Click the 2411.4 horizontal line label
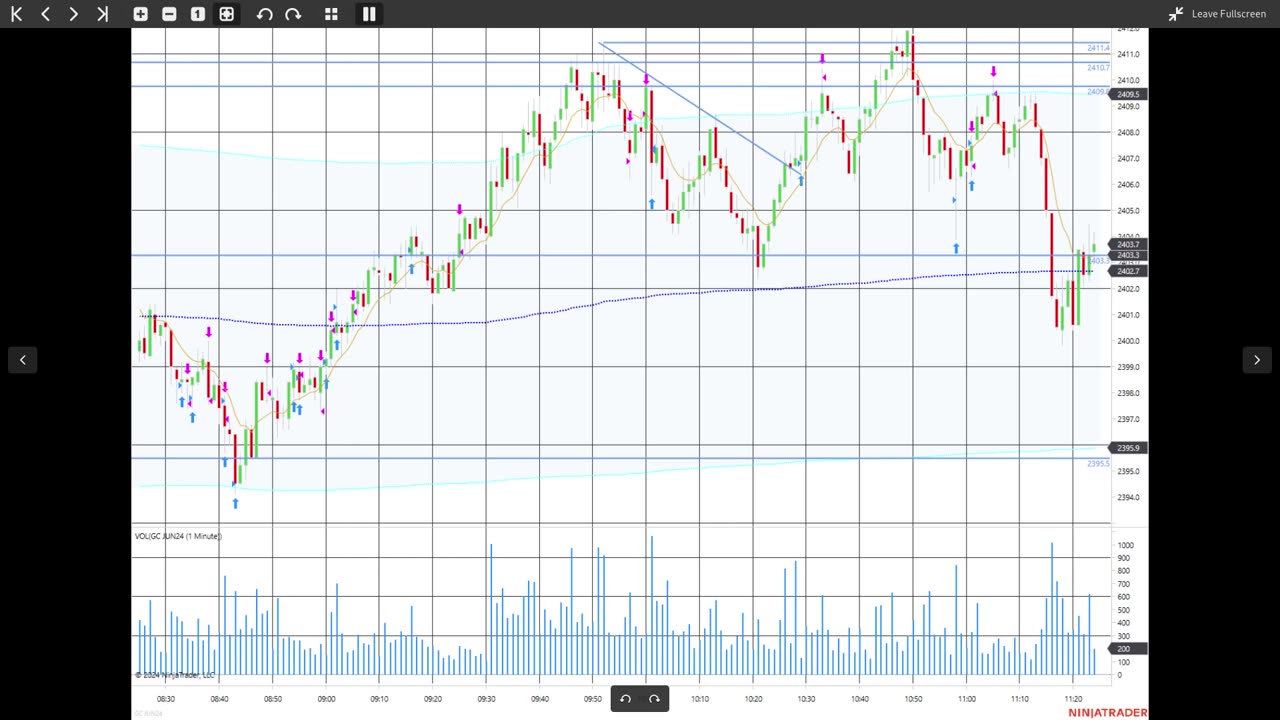The height and width of the screenshot is (720, 1280). [x=1098, y=48]
